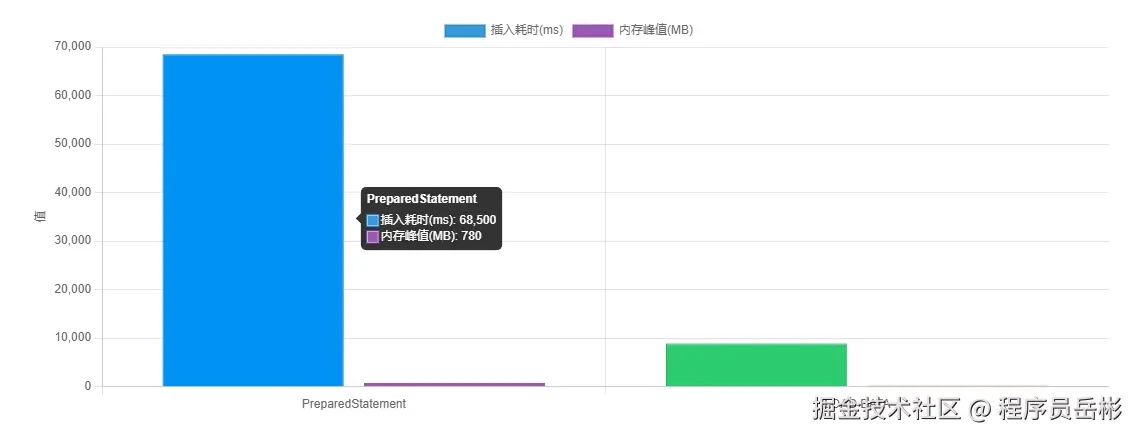Toggle the 内存峰值(MB) legend label
Screen dimensions: 1138x438
pos(655,30)
